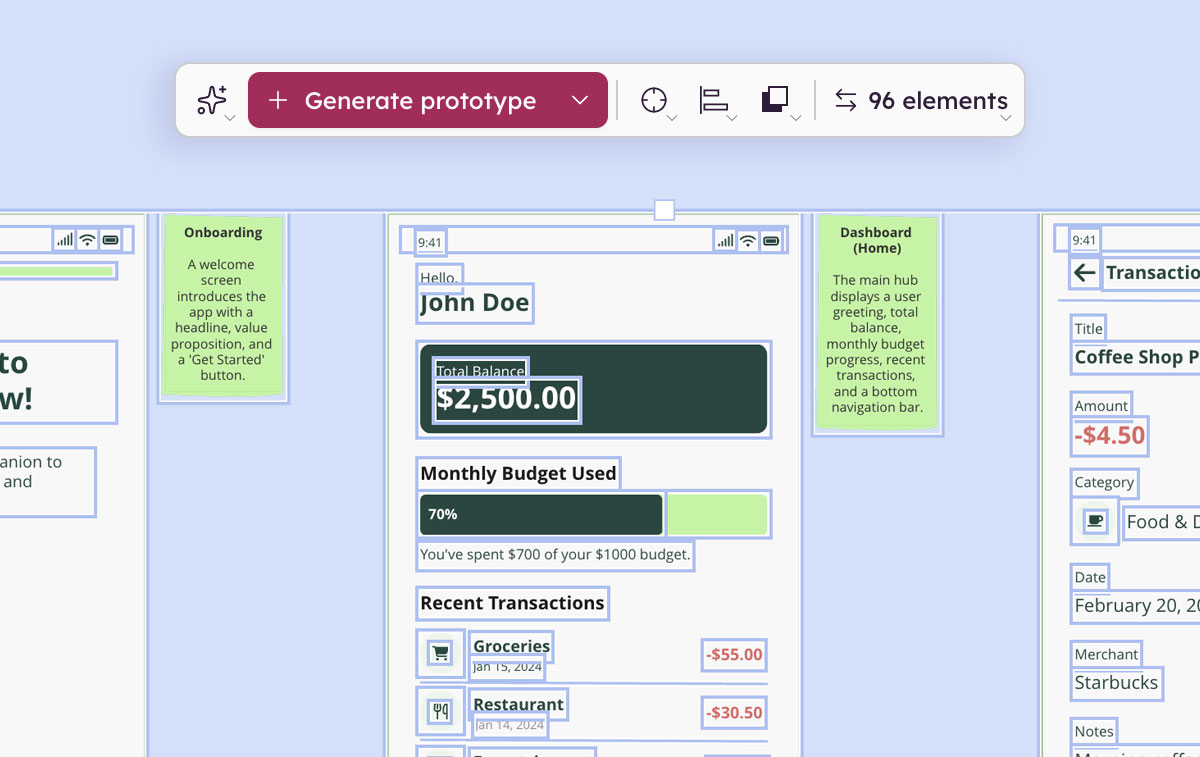Image resolution: width=1200 pixels, height=757 pixels.
Task: Click the coffee cup icon in the Category field
Action: [1094, 521]
